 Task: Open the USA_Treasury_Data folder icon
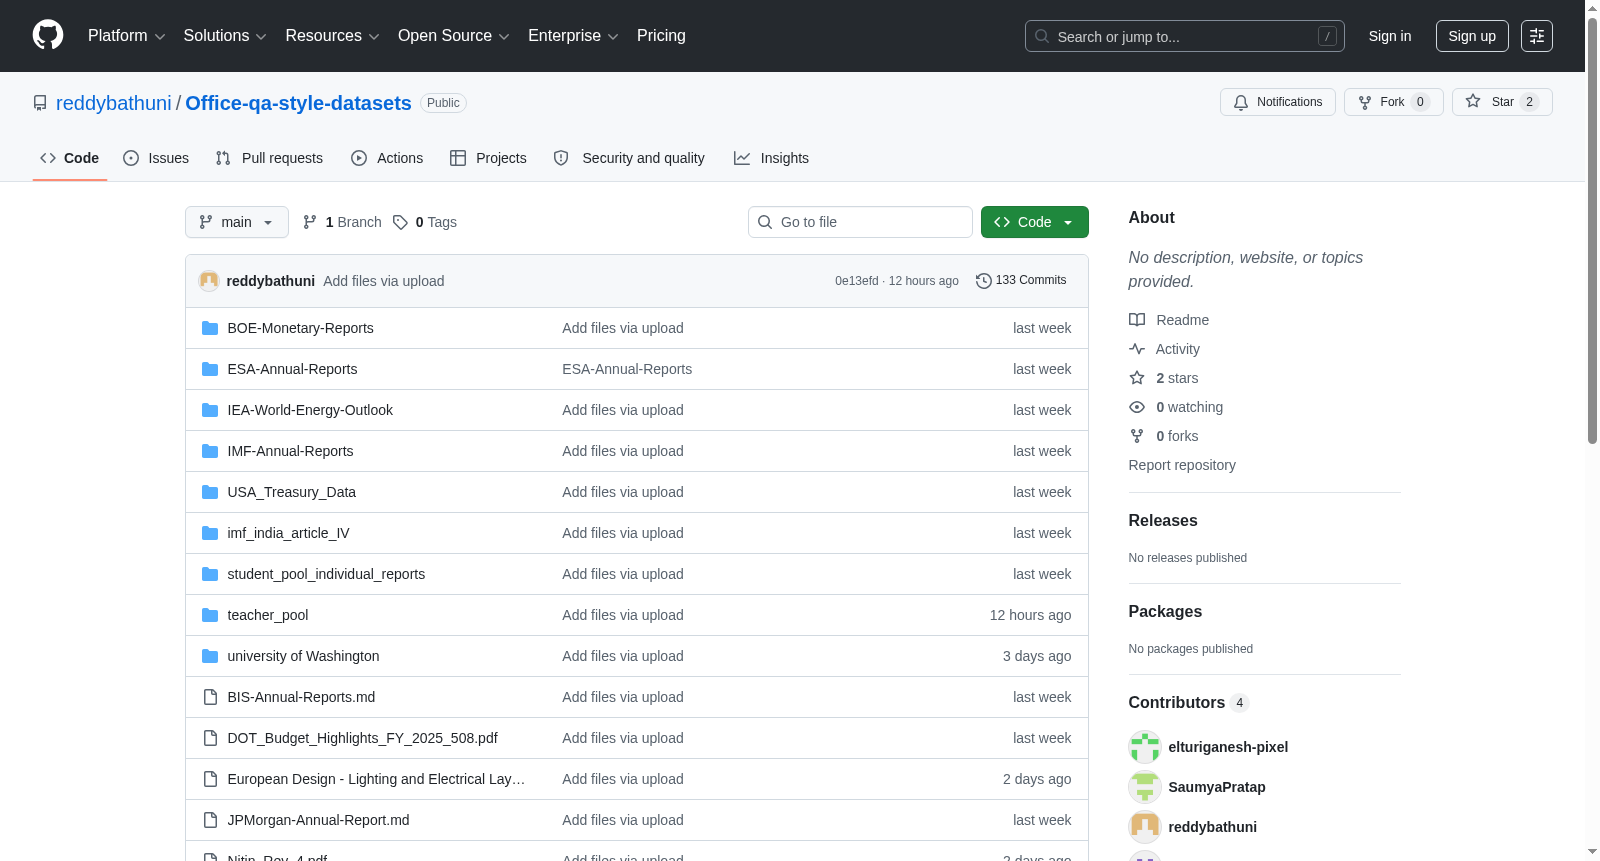point(210,492)
